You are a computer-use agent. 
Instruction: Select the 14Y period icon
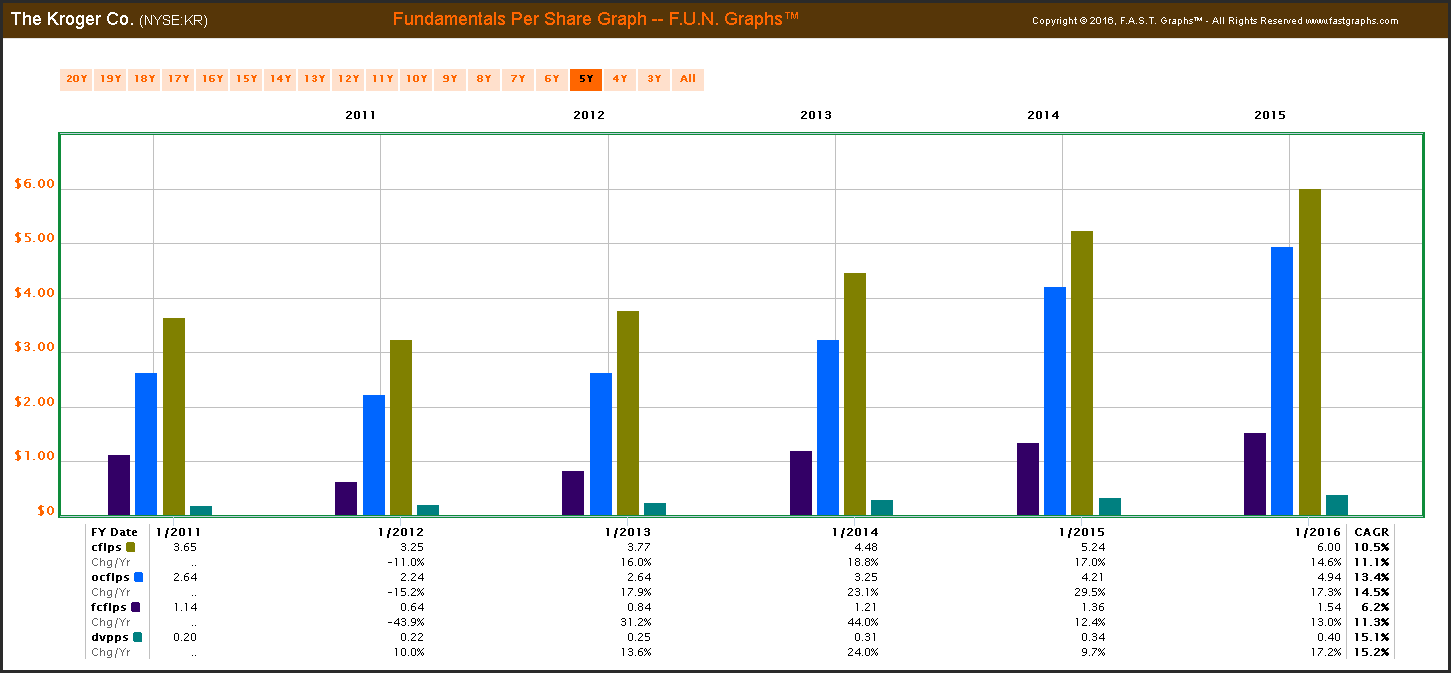coord(280,79)
